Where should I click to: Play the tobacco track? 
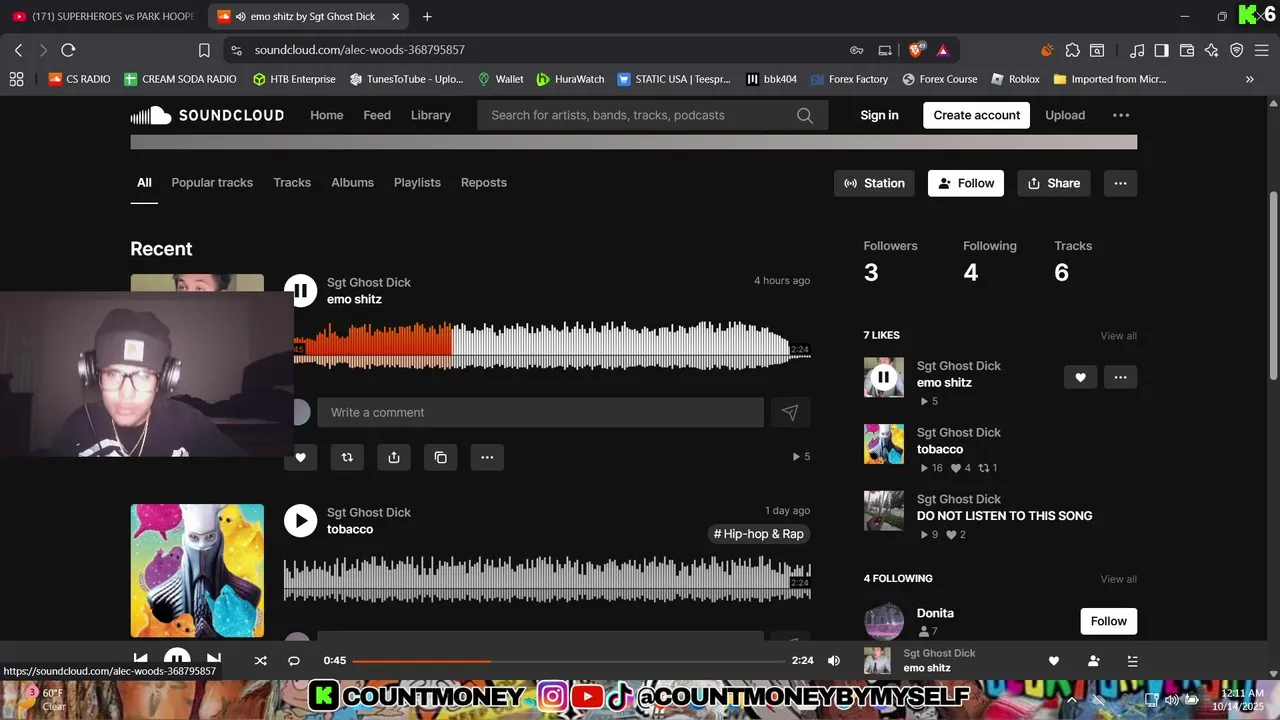tap(300, 520)
